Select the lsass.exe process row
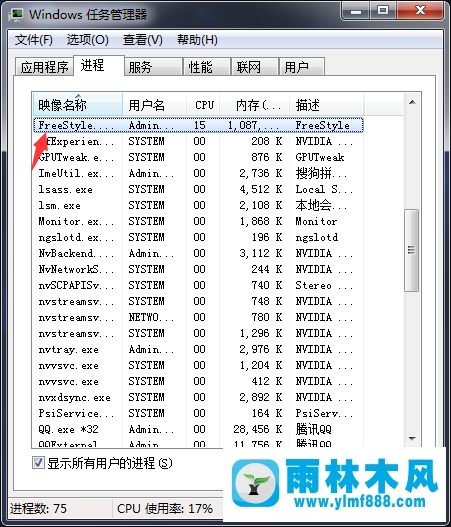The image size is (451, 527). point(198,189)
